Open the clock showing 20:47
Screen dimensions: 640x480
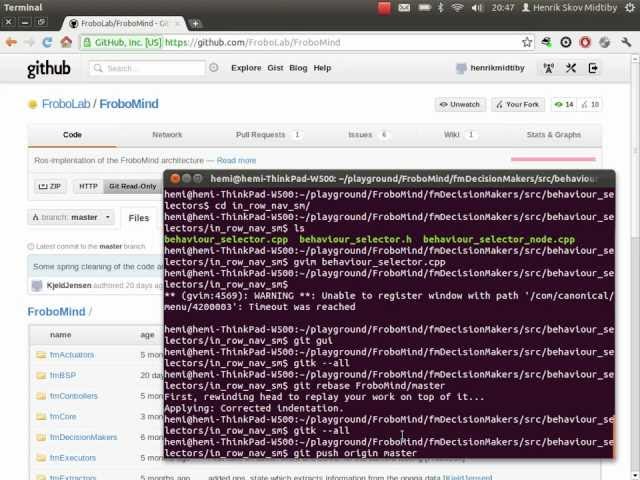coord(502,7)
